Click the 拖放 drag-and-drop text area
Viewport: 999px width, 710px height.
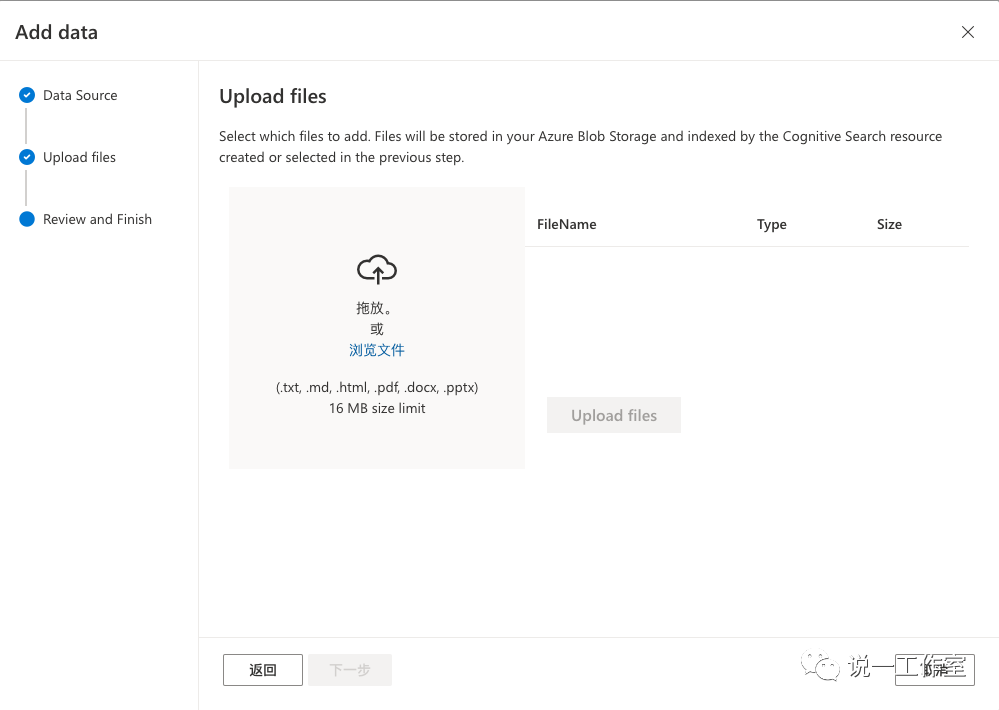click(375, 308)
